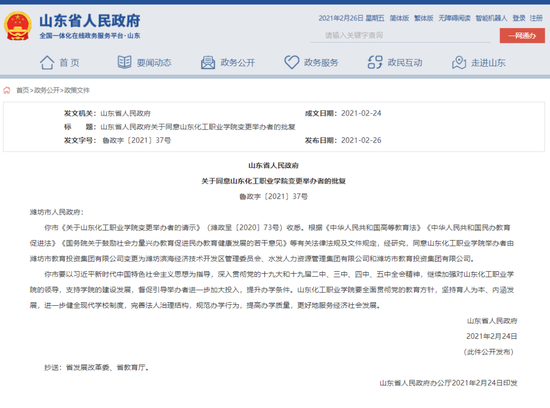Click the heart icon for 政务服务
Screen dimensions: 550x408
pyautogui.click(x=291, y=62)
